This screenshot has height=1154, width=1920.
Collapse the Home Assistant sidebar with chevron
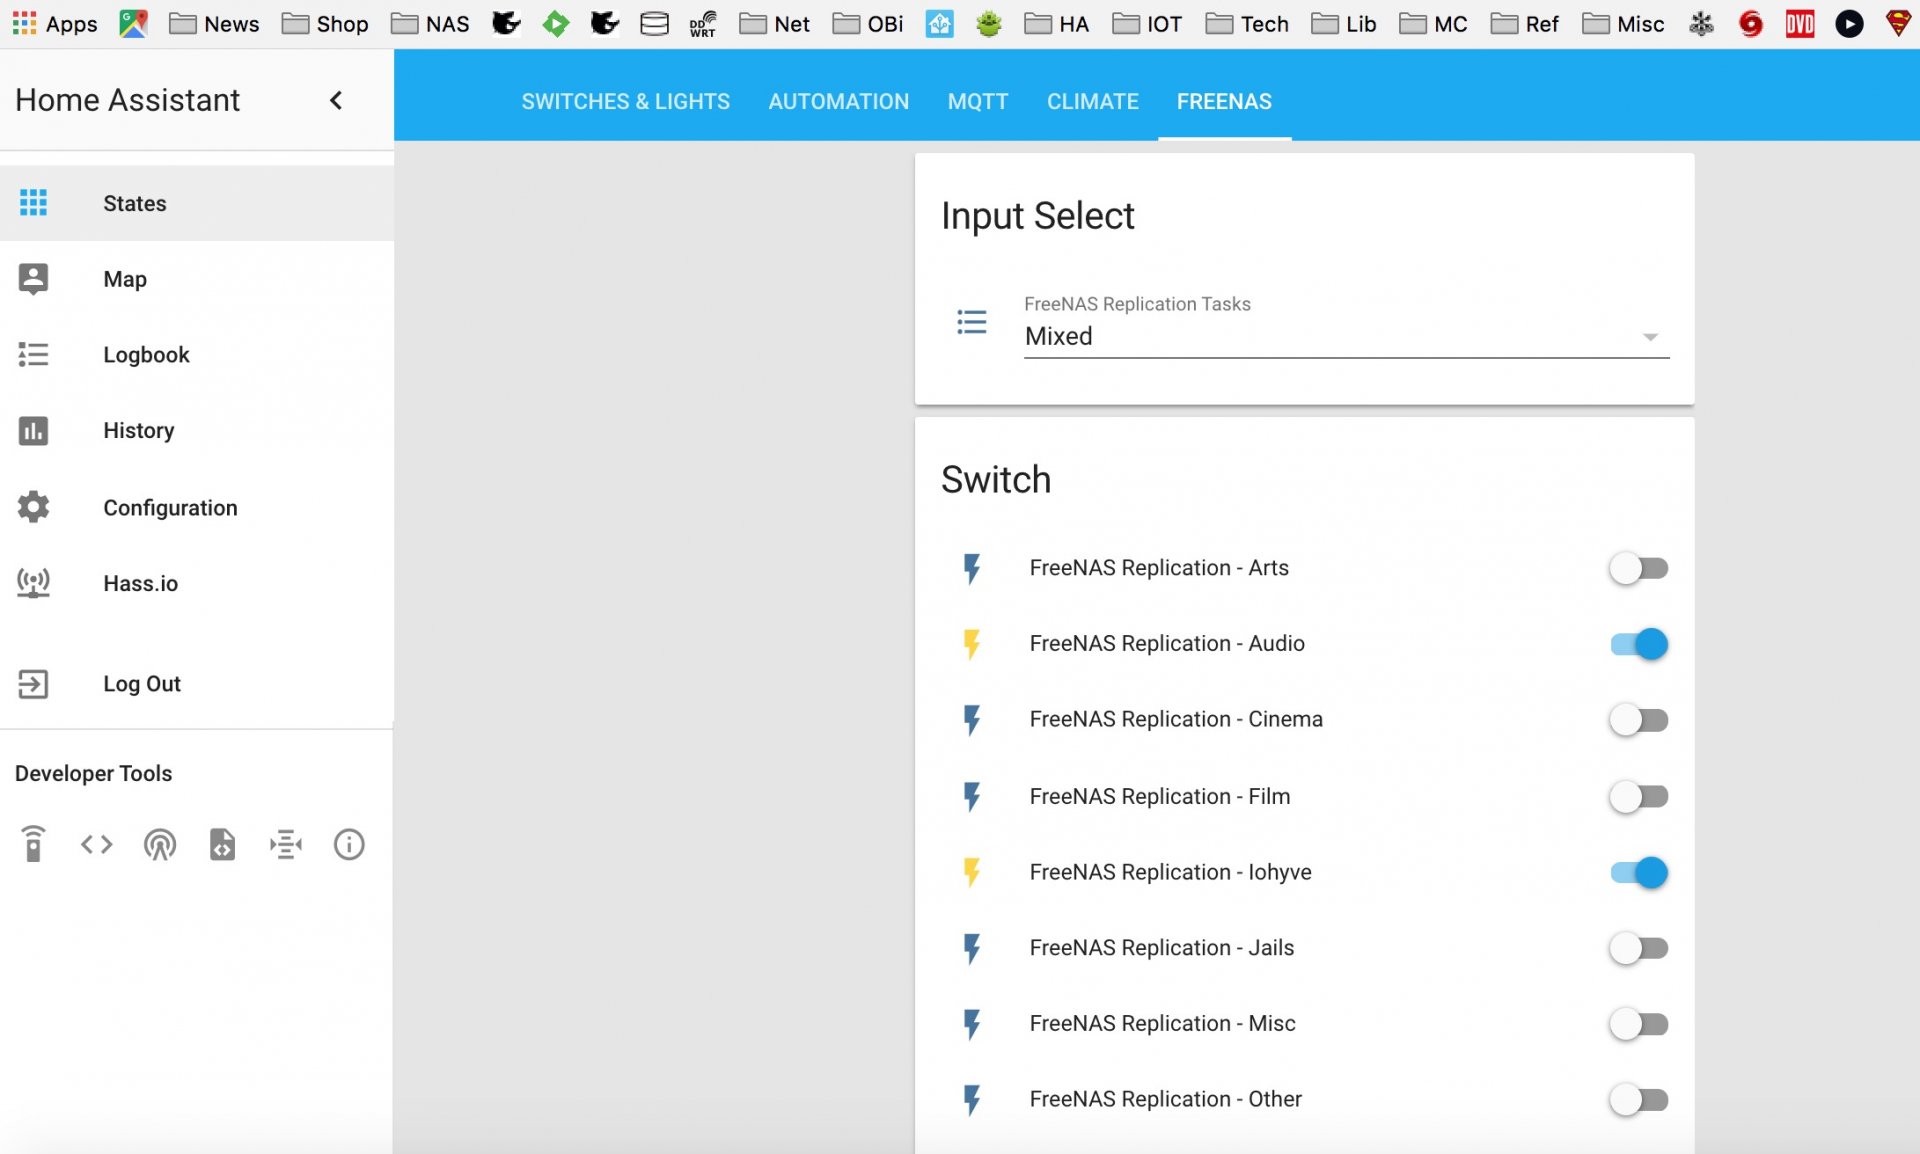pos(336,100)
